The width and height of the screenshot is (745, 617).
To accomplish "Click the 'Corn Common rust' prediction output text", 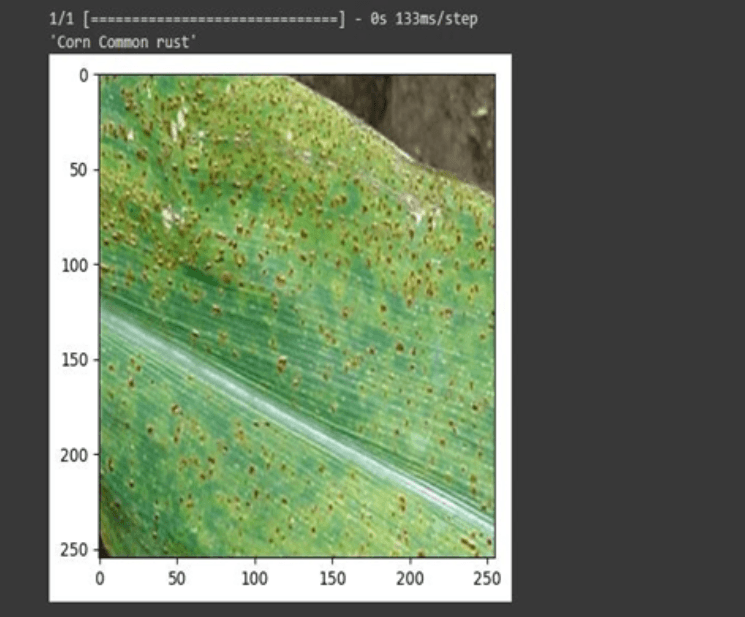I will click(123, 42).
